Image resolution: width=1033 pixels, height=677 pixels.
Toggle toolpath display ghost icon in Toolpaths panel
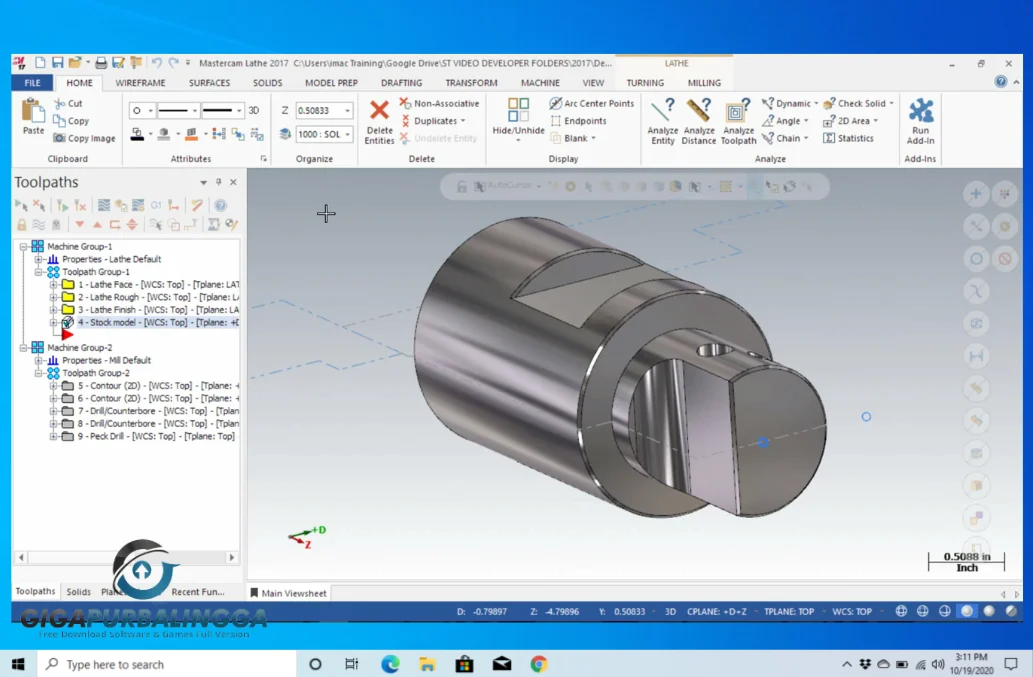(56, 225)
